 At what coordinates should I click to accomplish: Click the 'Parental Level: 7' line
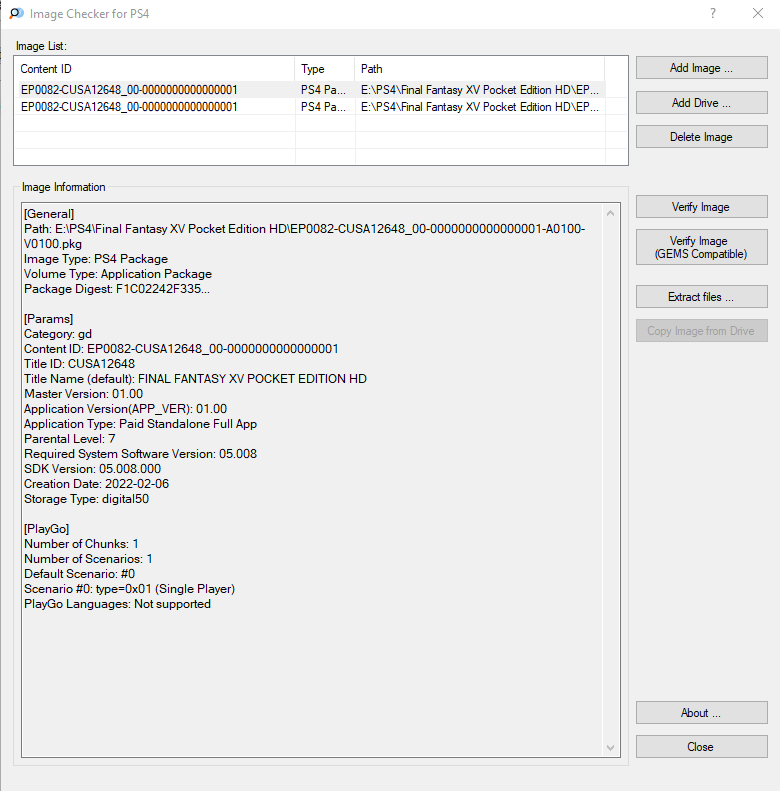[70, 439]
